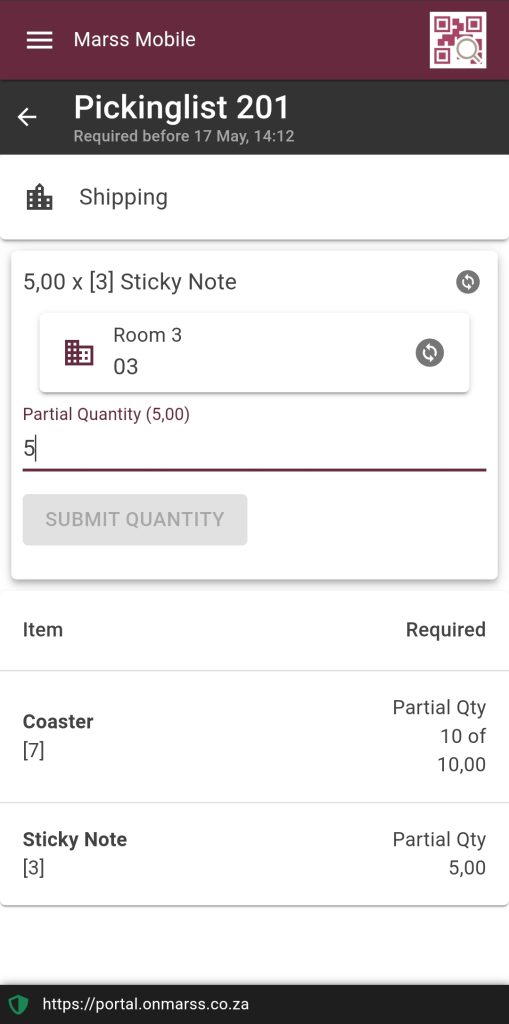Click the Submit Quantity button
This screenshot has width=509, height=1024.
[x=135, y=520]
